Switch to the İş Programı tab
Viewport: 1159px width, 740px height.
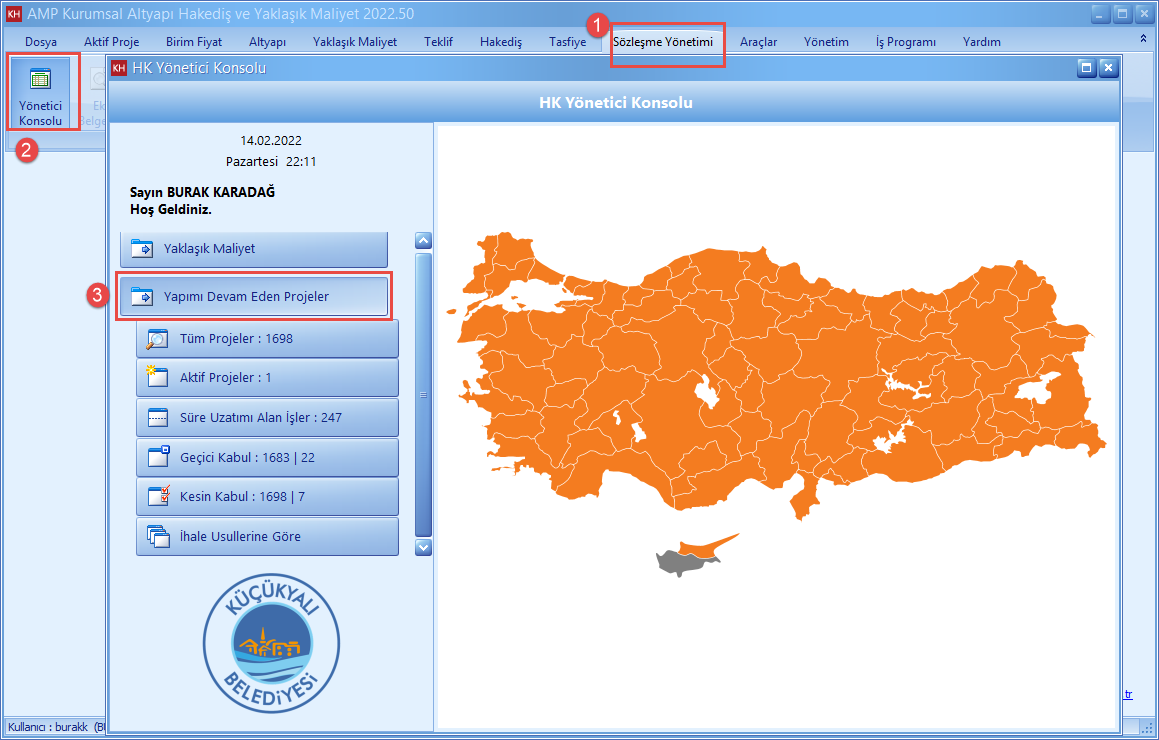click(x=905, y=42)
